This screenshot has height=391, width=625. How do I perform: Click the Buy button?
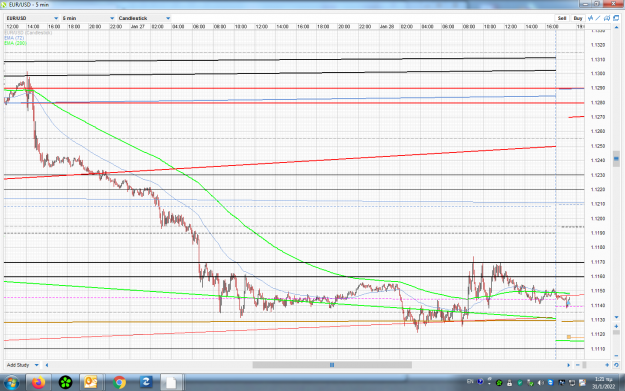(578, 18)
